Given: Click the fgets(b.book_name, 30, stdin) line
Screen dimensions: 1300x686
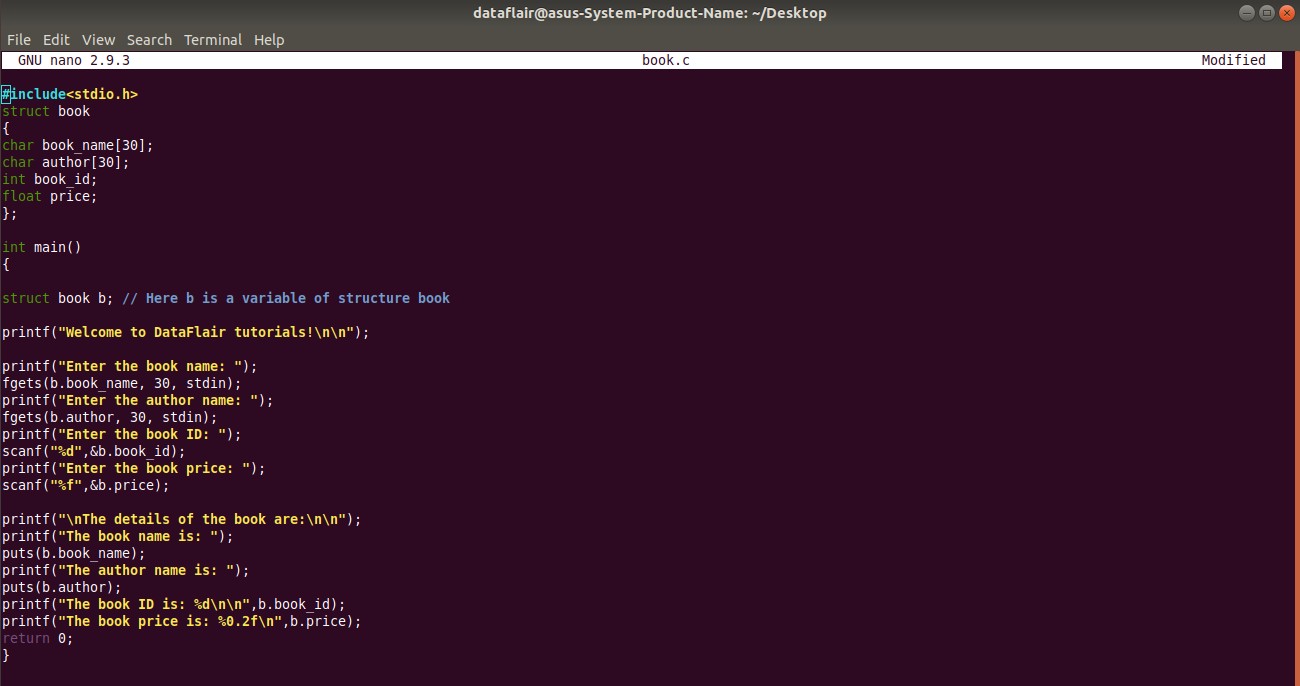Looking at the screenshot, I should (122, 383).
